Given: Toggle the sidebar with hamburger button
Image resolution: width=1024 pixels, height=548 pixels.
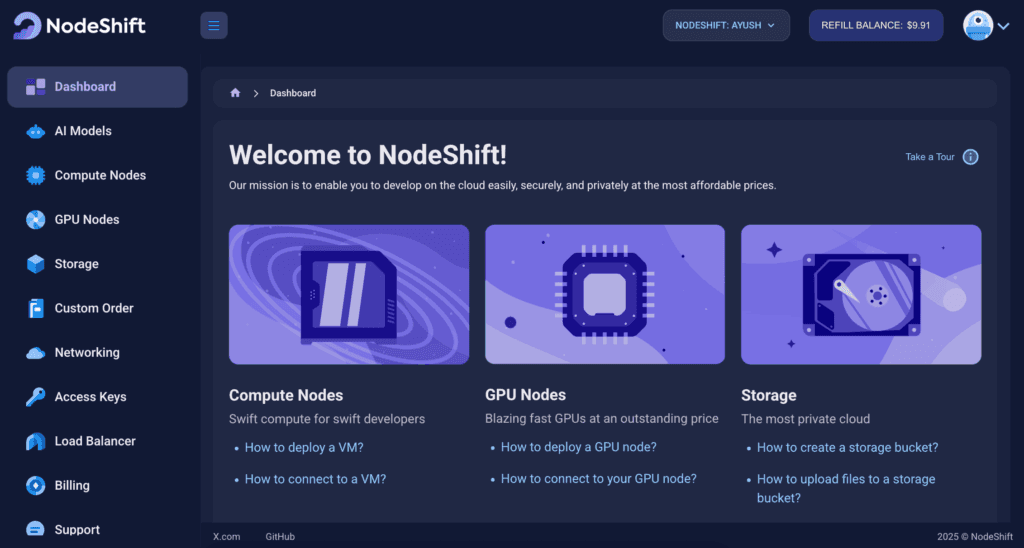Looking at the screenshot, I should [x=214, y=25].
